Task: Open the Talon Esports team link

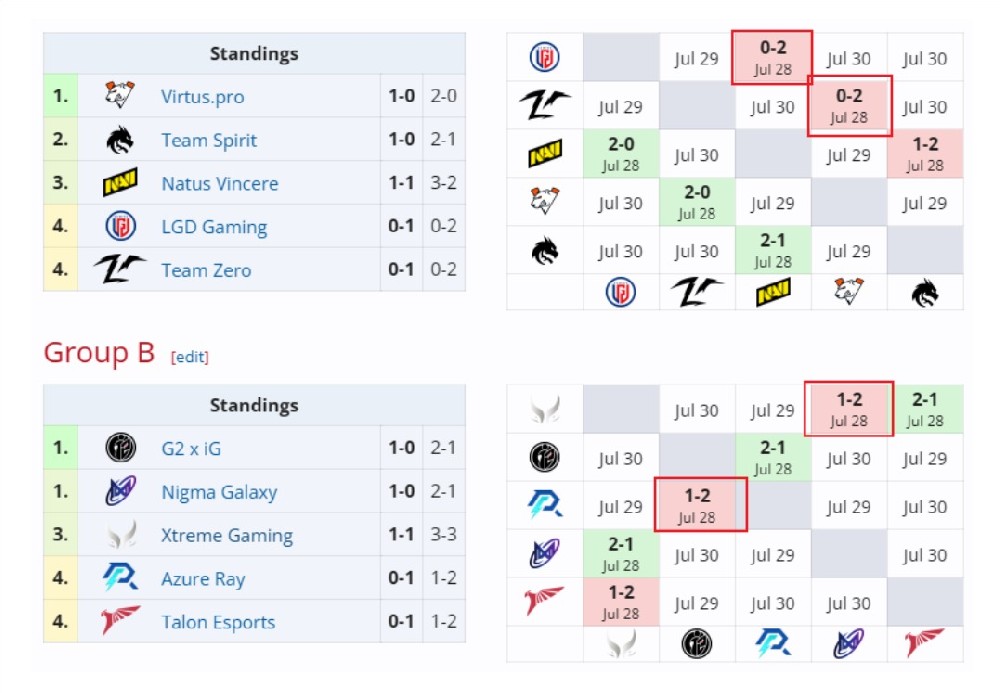Action: [218, 622]
